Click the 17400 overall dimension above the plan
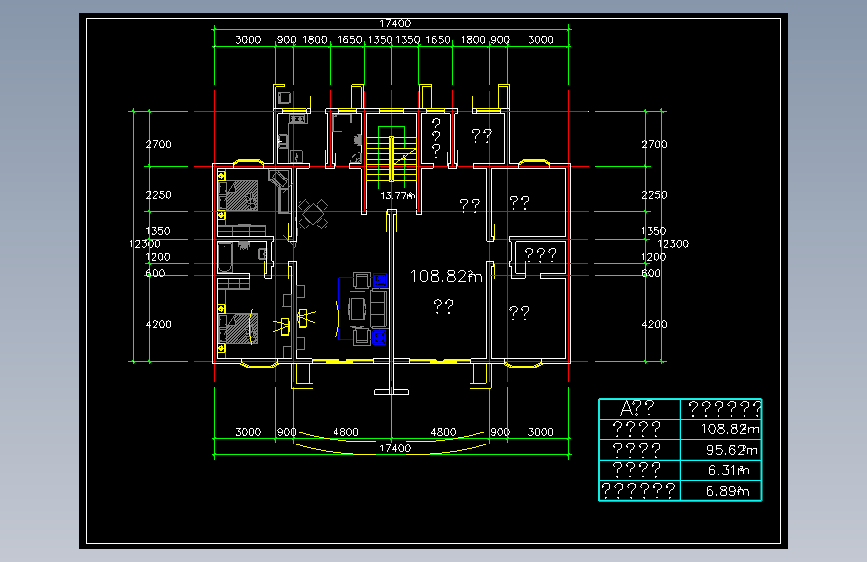867x562 pixels. click(x=395, y=23)
